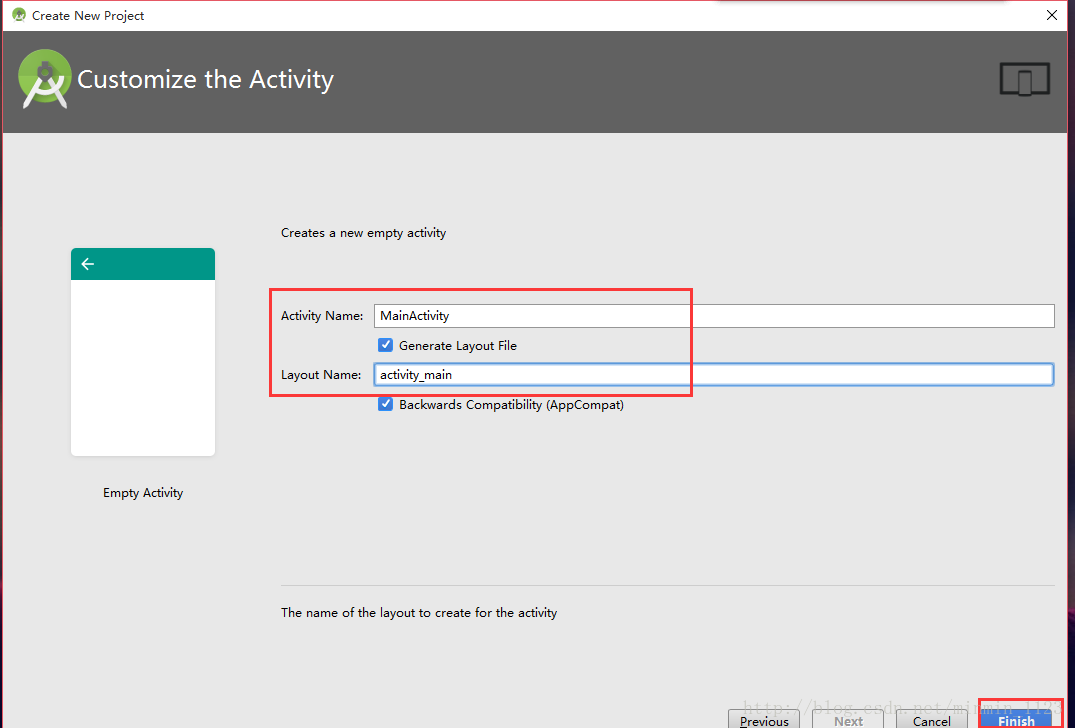The width and height of the screenshot is (1075, 728).
Task: Click the small Android icon in the title bar
Action: tap(19, 15)
